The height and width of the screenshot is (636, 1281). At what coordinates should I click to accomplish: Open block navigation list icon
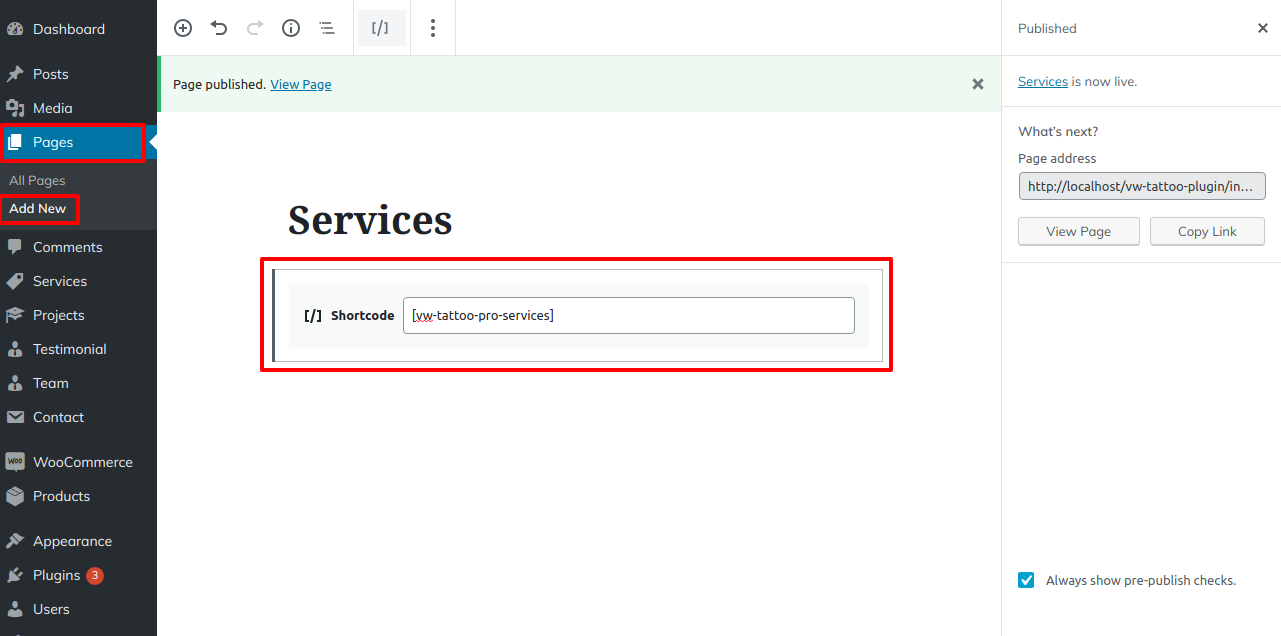tap(327, 28)
